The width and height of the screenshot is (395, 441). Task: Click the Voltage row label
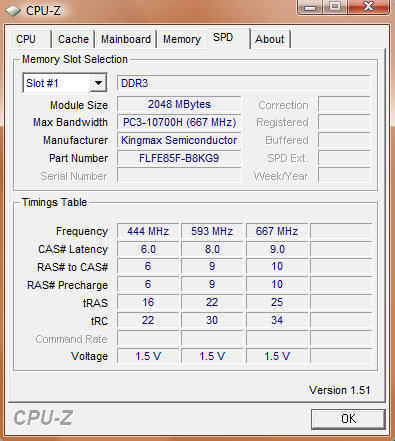pos(89,356)
